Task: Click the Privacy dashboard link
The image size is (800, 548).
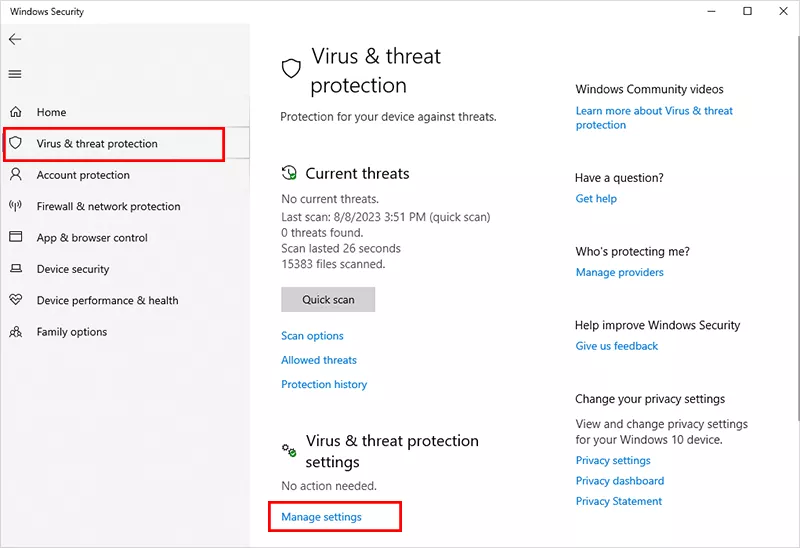Action: [x=619, y=481]
